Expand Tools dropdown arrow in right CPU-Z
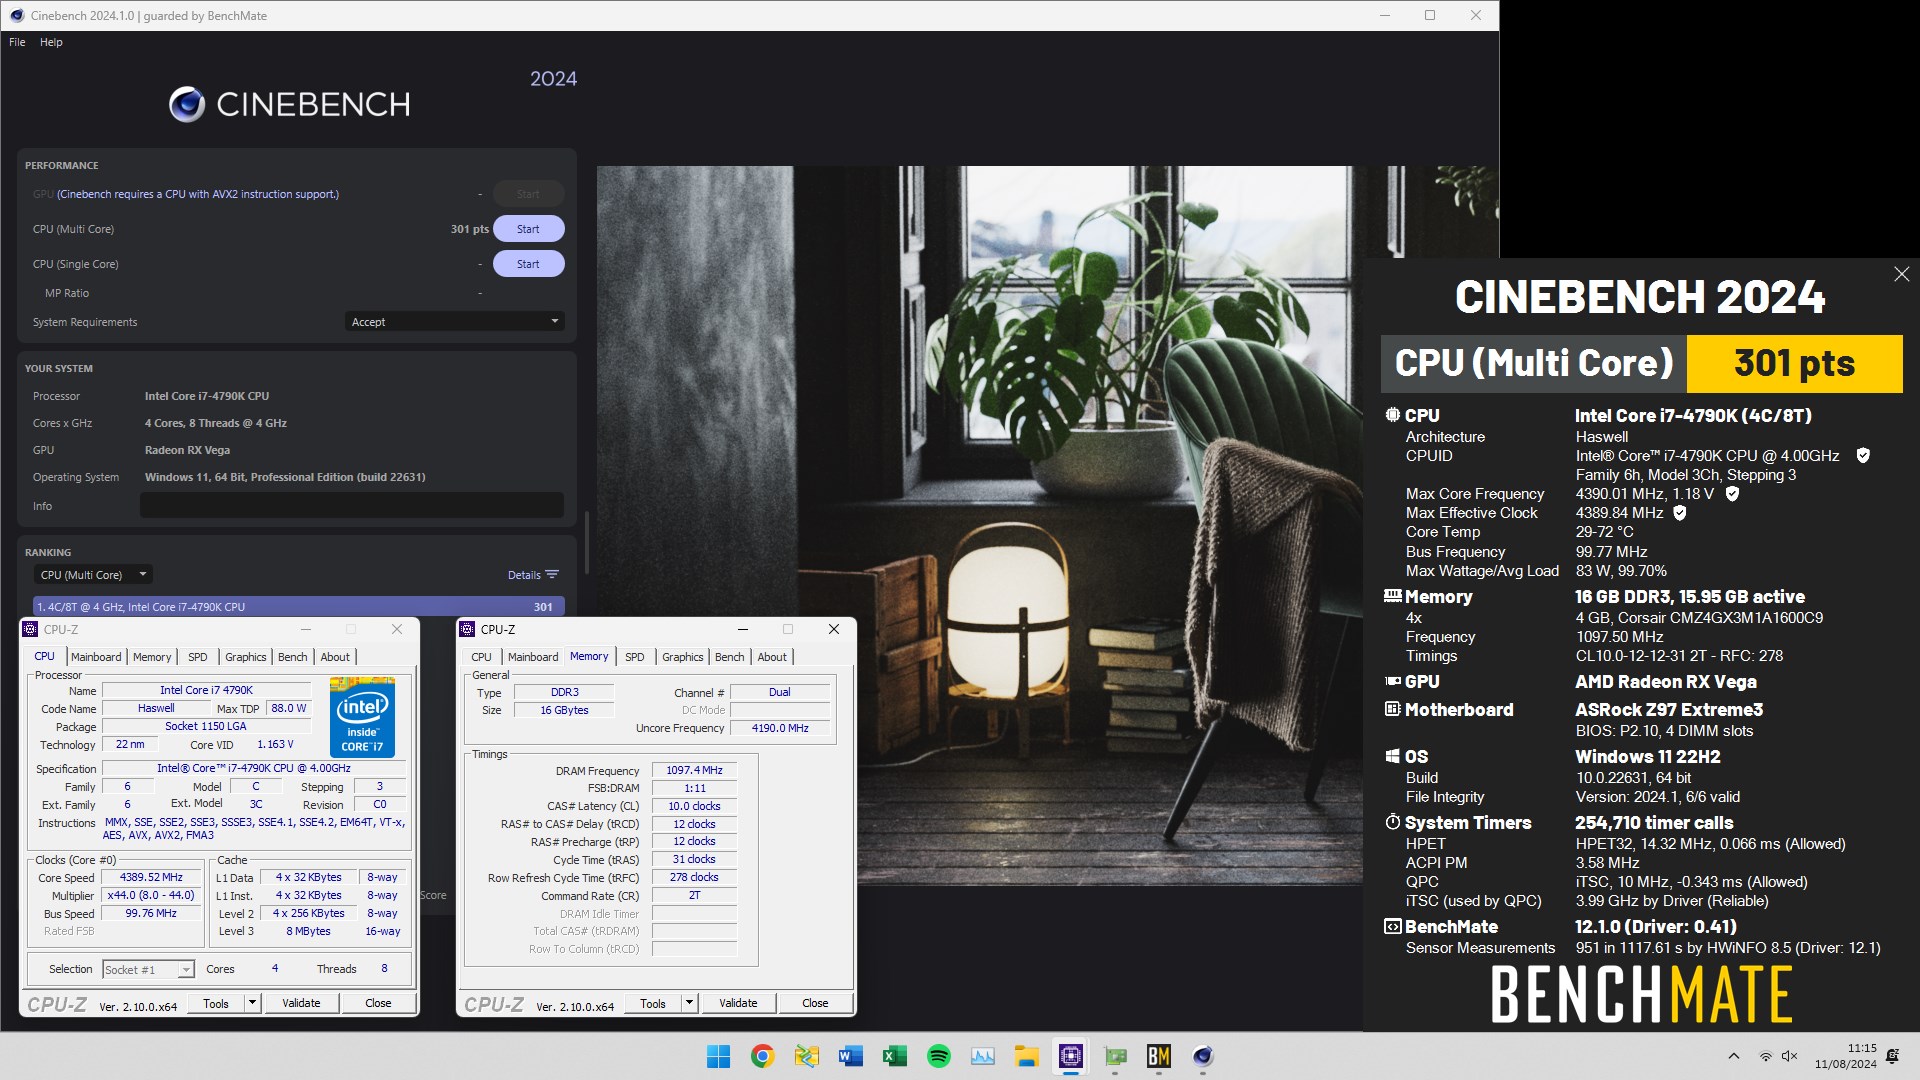The width and height of the screenshot is (1920, 1080). coord(689,1003)
